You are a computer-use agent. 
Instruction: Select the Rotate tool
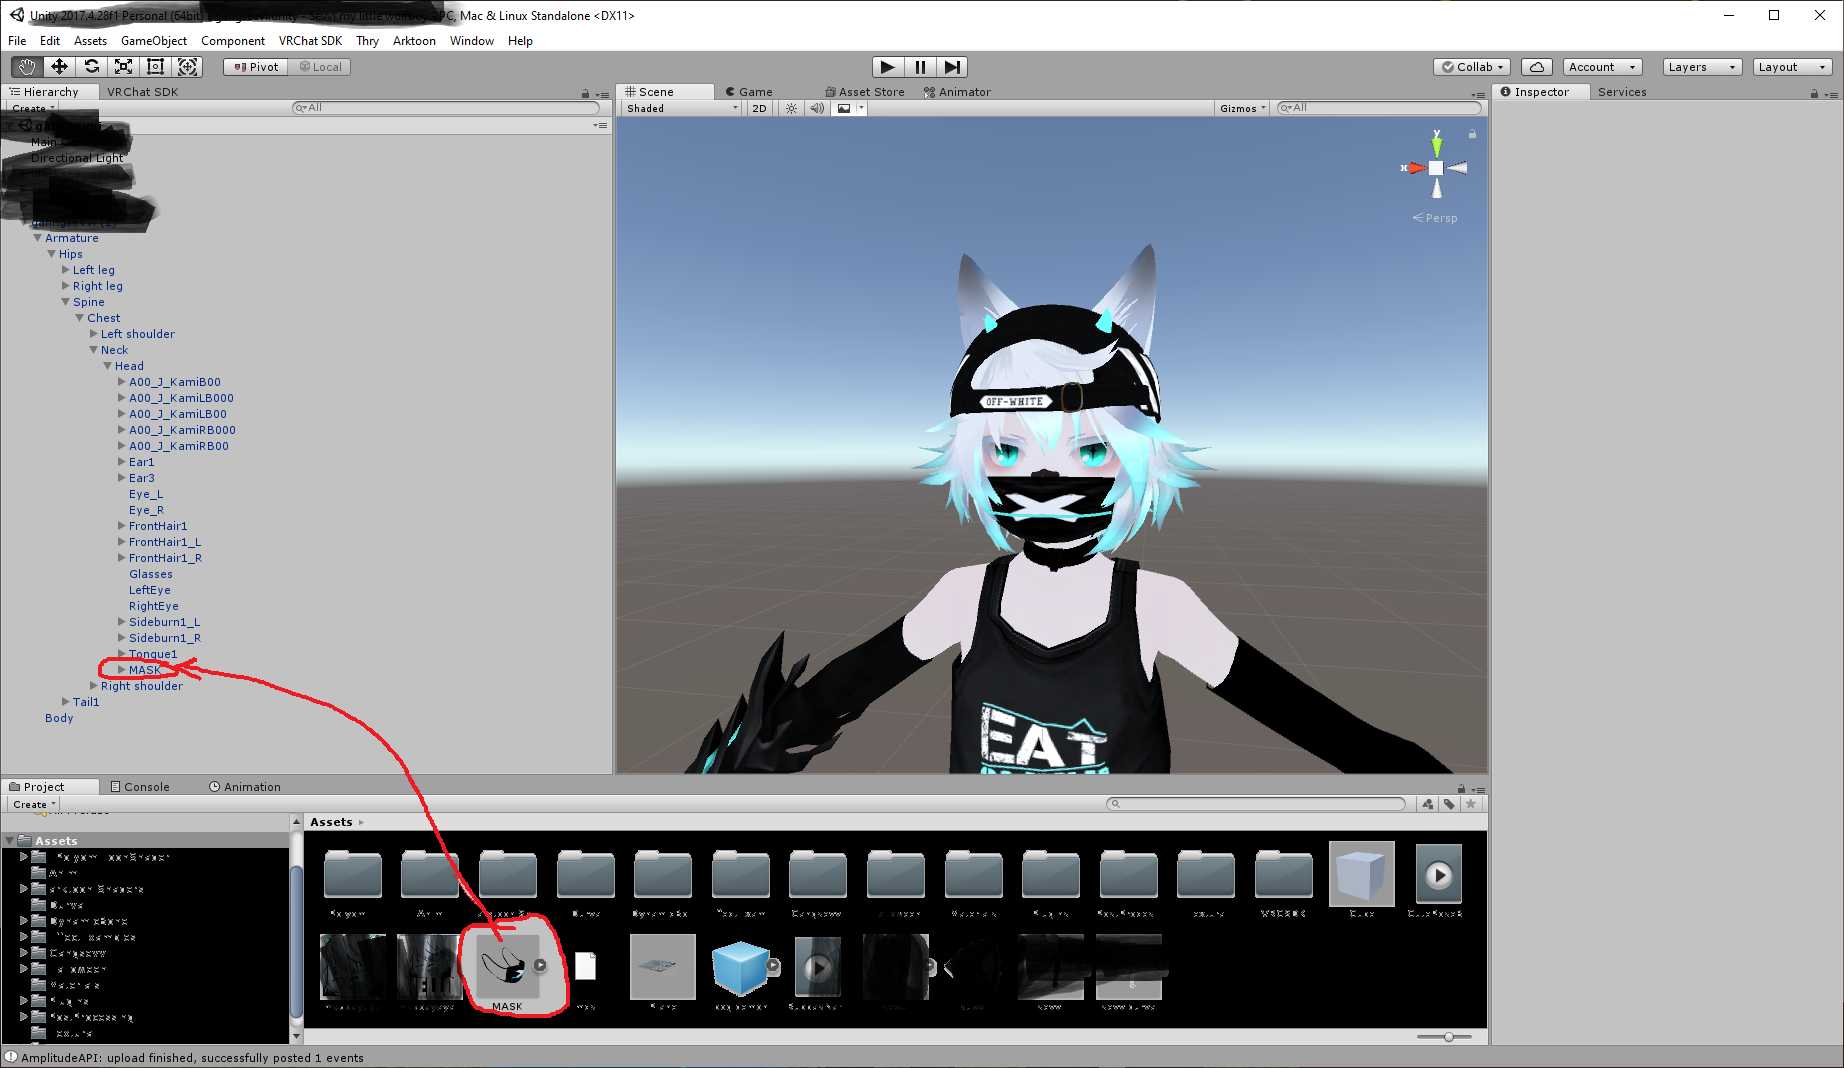pos(91,67)
